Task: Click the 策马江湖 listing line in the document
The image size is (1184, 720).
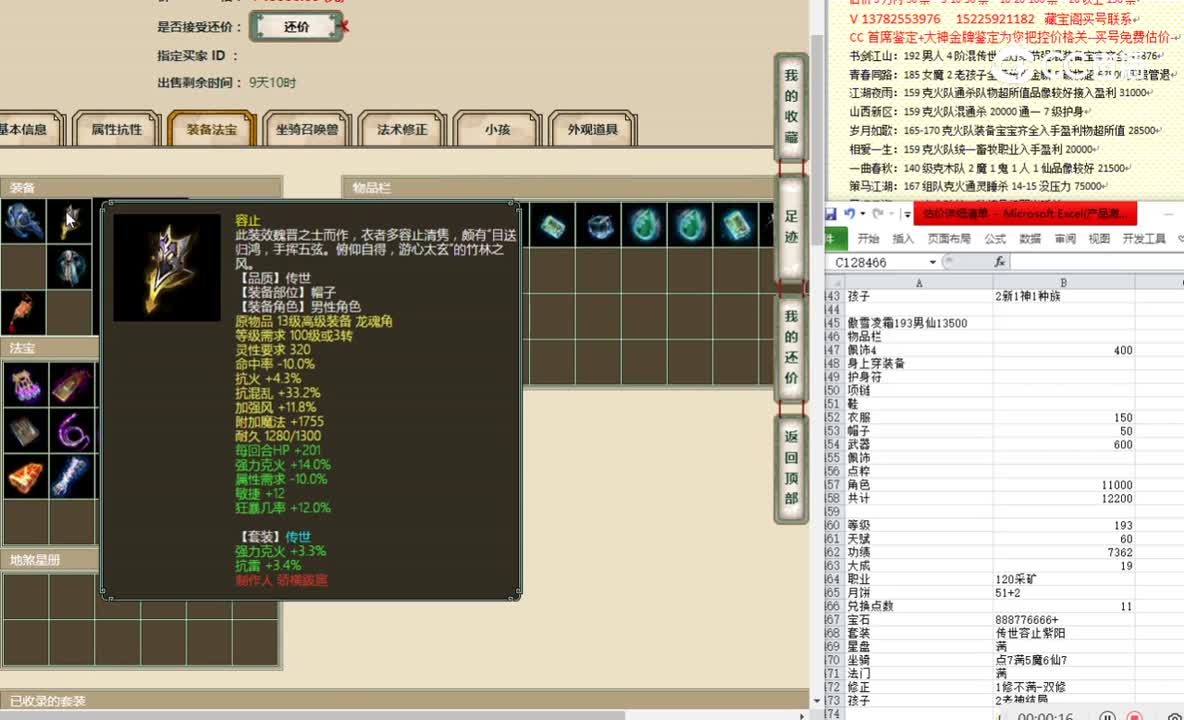Action: click(979, 186)
